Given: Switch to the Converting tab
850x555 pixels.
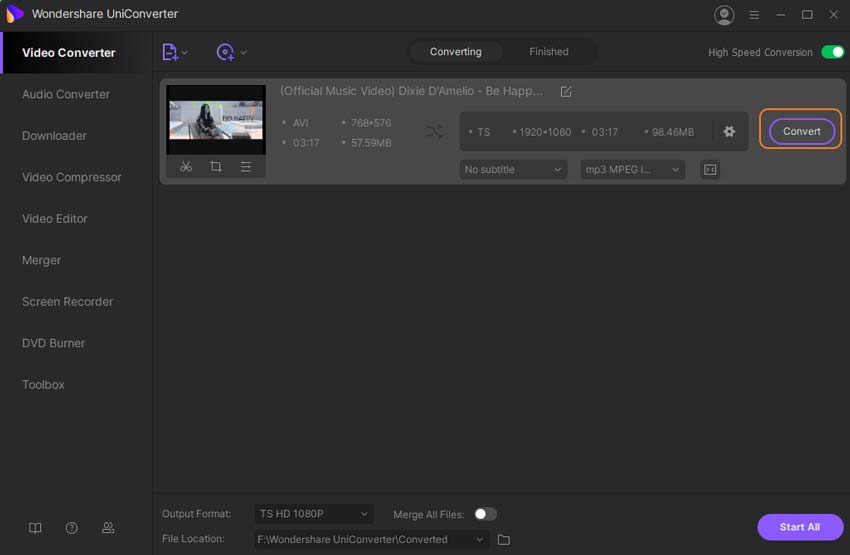Looking at the screenshot, I should tap(455, 52).
